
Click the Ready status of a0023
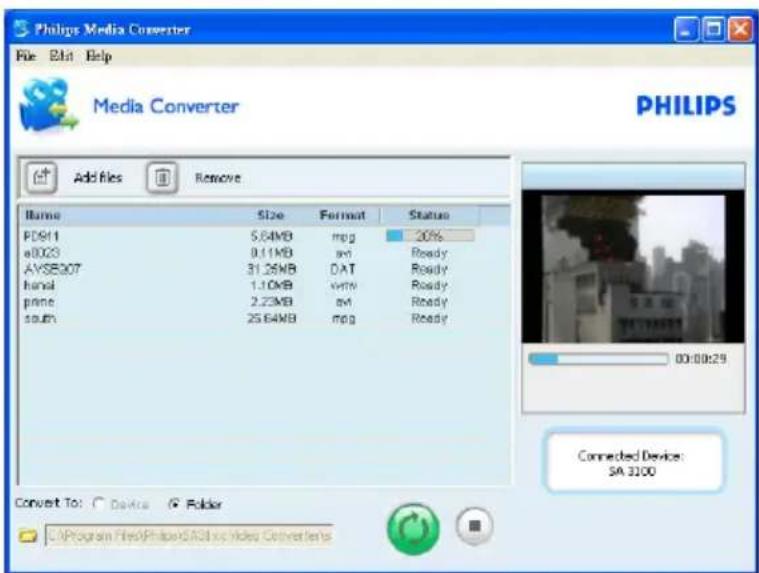tap(429, 253)
